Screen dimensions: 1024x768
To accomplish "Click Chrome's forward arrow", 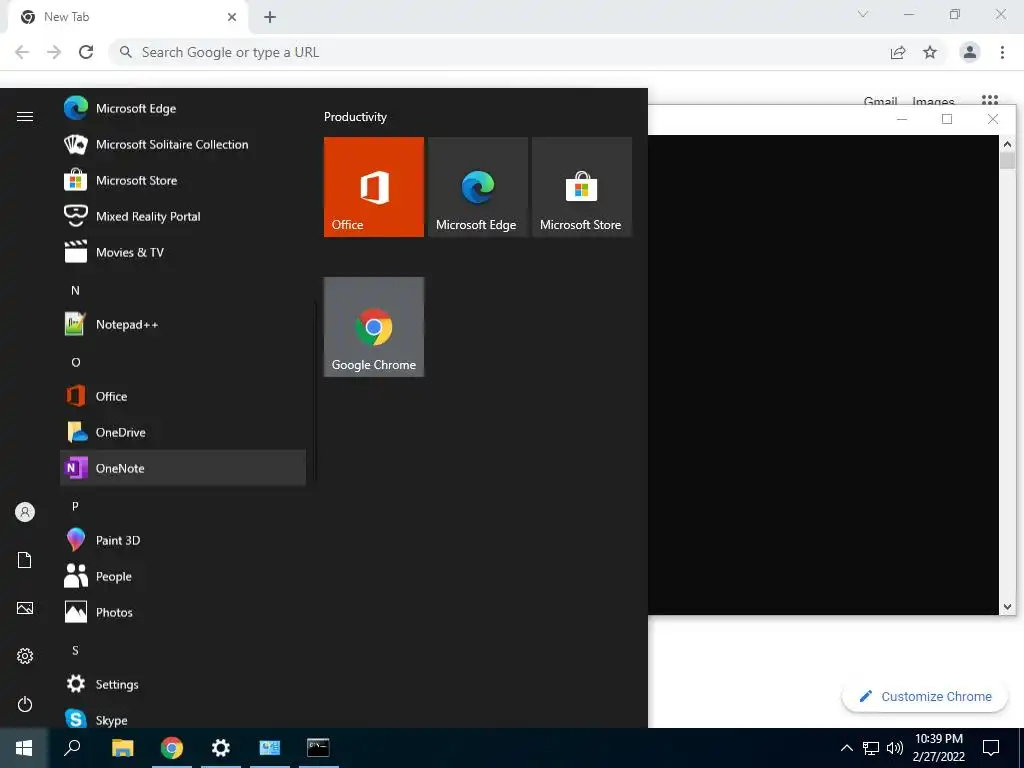I will [54, 52].
